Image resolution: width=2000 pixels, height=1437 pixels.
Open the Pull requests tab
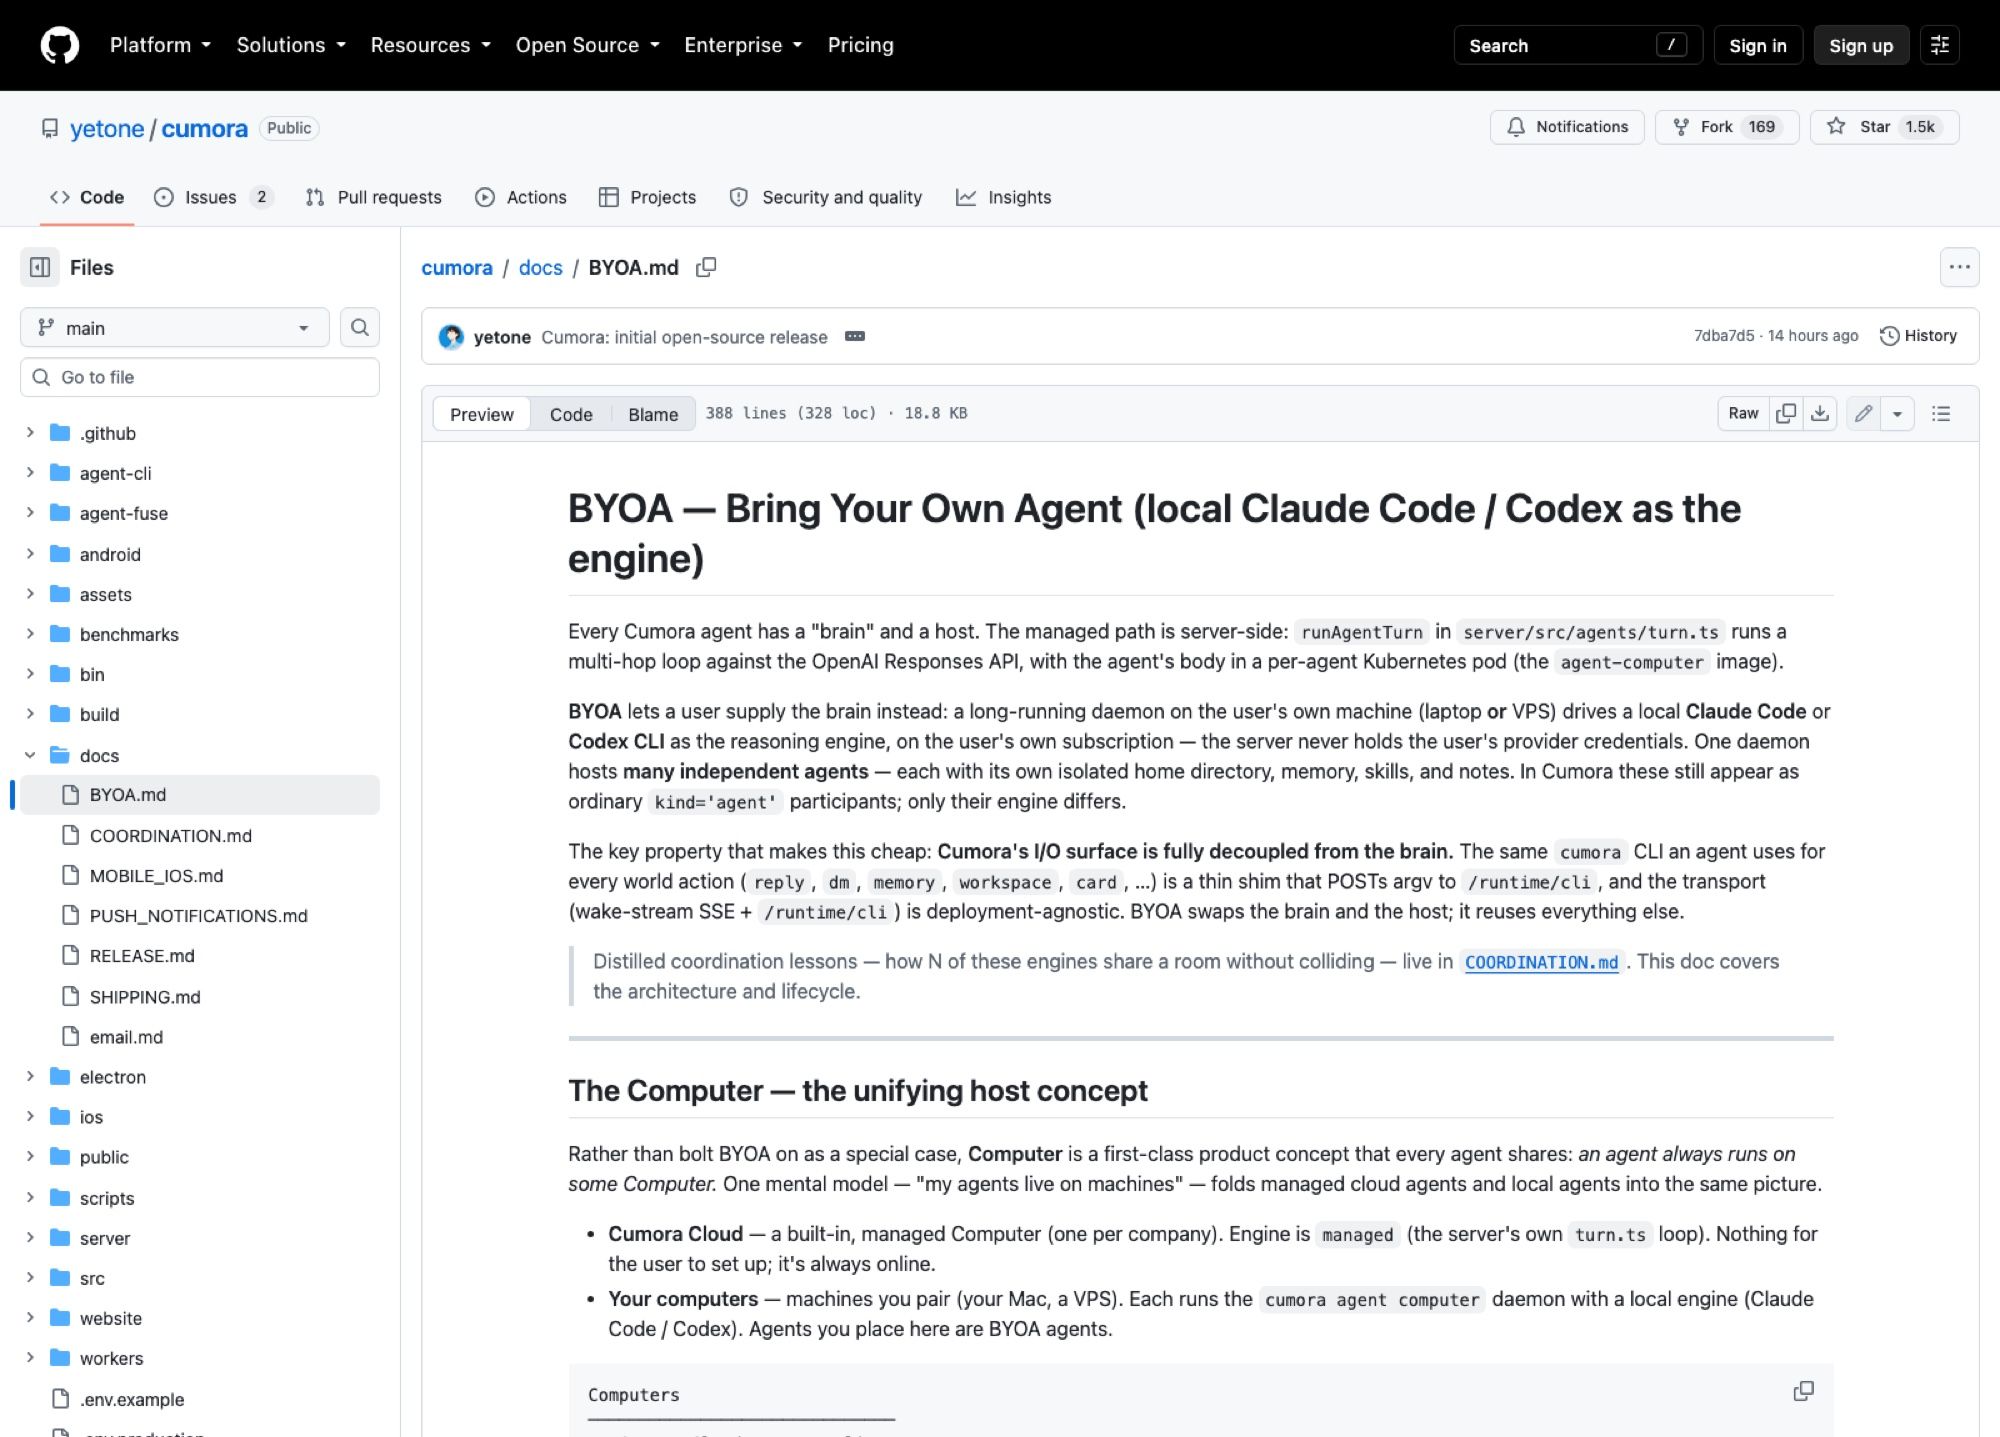[x=373, y=197]
